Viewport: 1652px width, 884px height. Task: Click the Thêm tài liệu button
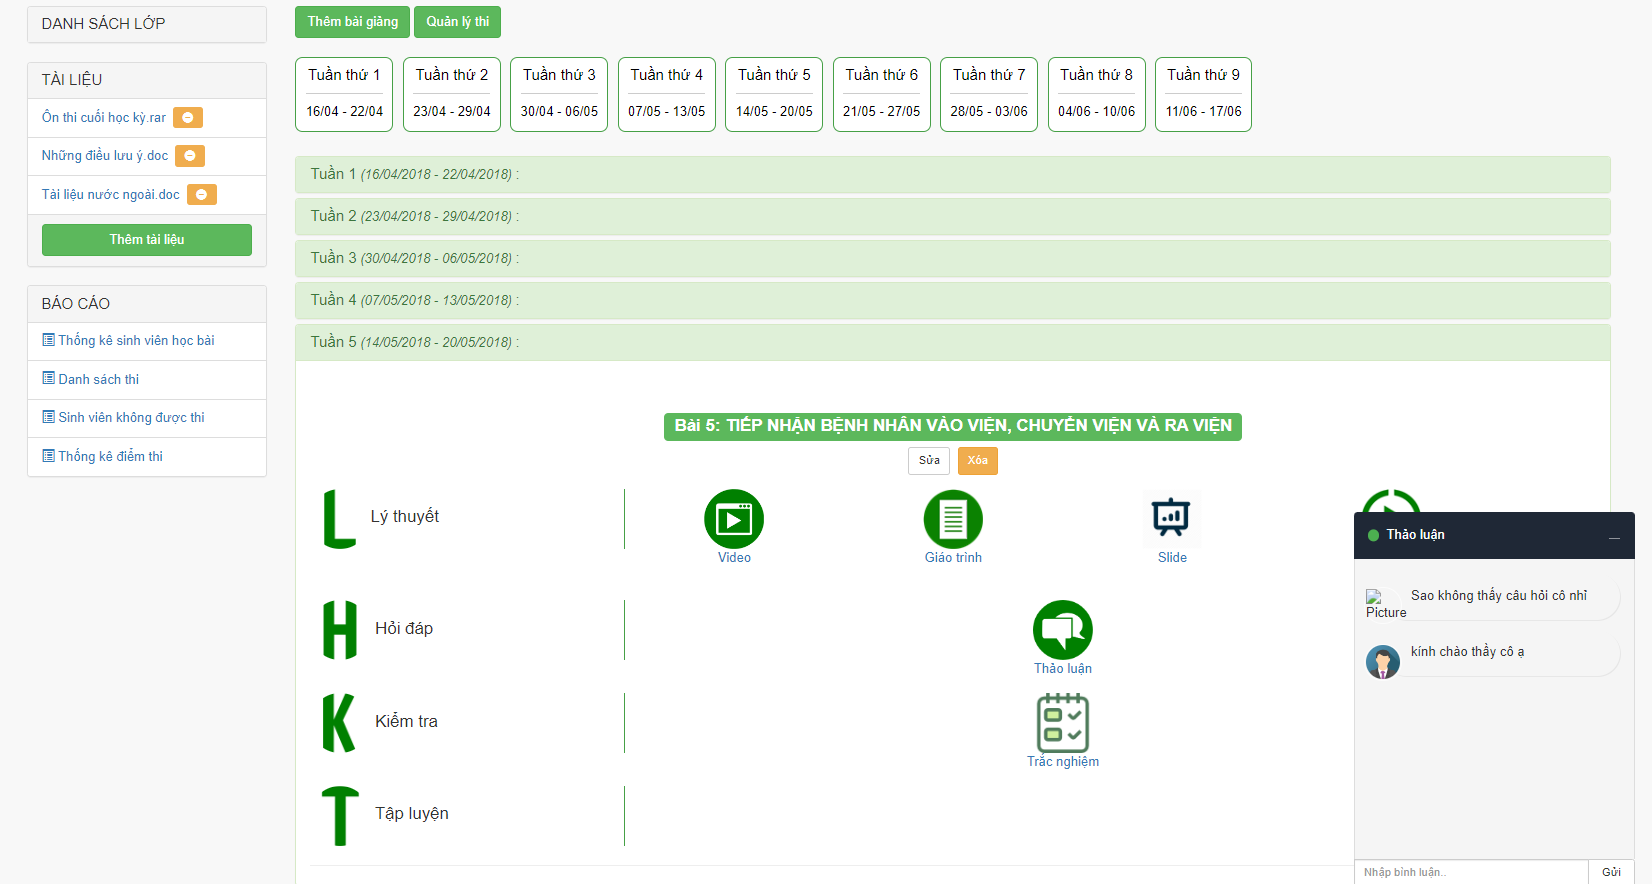click(147, 240)
